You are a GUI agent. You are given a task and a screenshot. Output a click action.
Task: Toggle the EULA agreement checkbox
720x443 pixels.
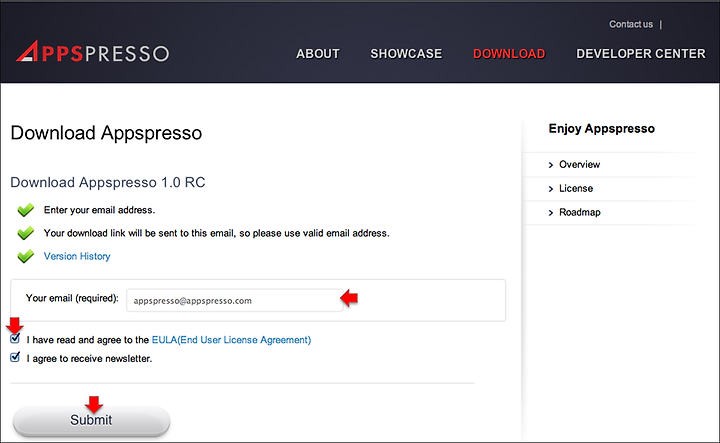tap(15, 339)
